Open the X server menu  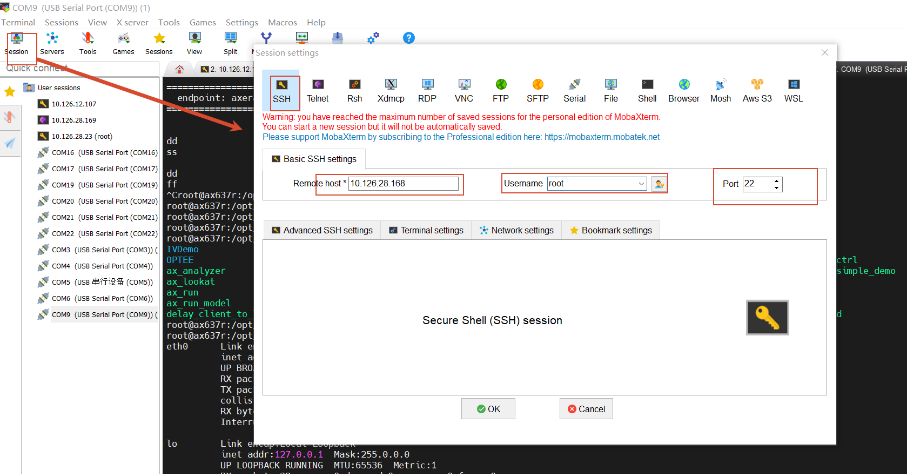[132, 23]
